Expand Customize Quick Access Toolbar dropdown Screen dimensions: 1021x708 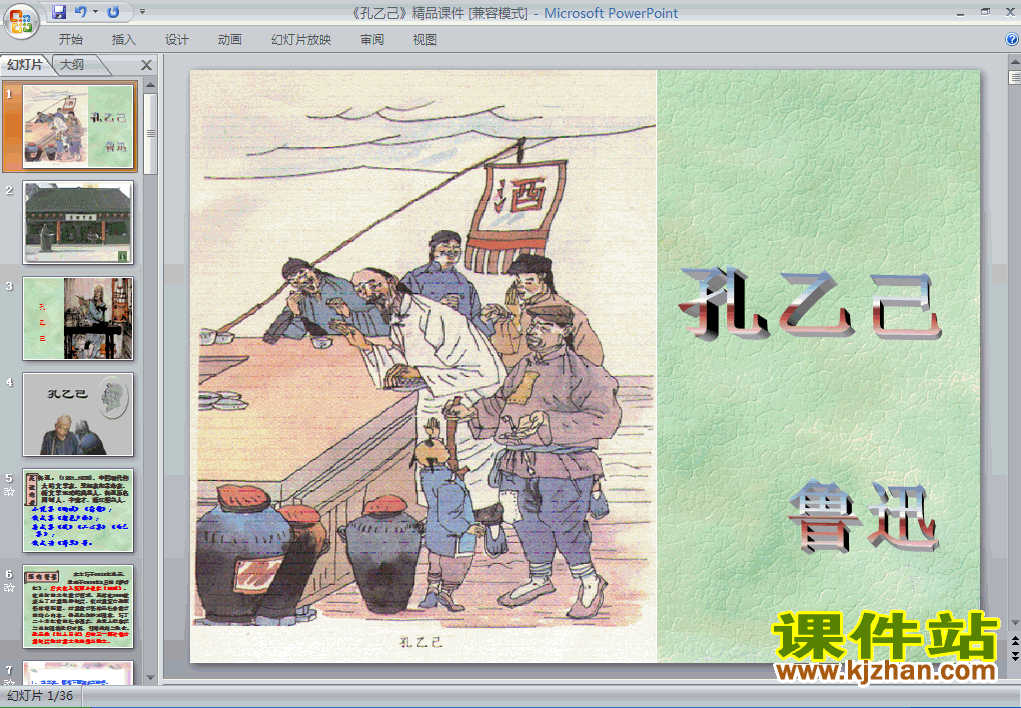[x=143, y=12]
